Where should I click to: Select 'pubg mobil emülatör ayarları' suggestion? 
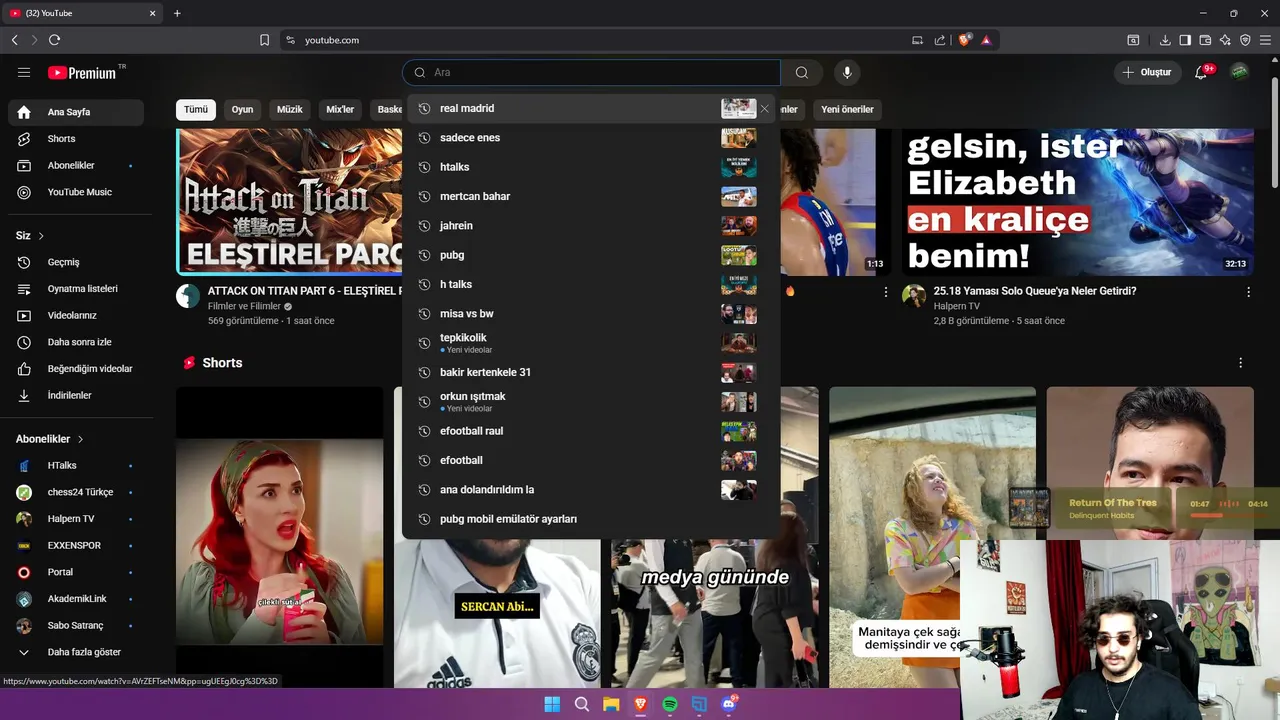[x=591, y=519]
